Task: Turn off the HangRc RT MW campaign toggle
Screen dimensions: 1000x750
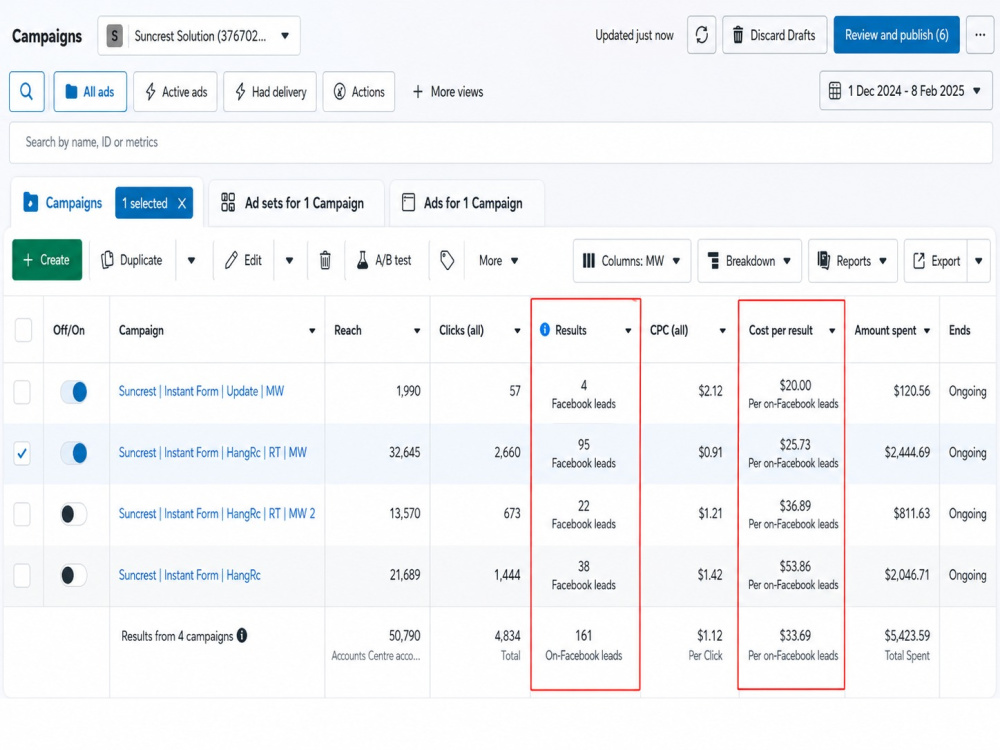Action: (73, 453)
